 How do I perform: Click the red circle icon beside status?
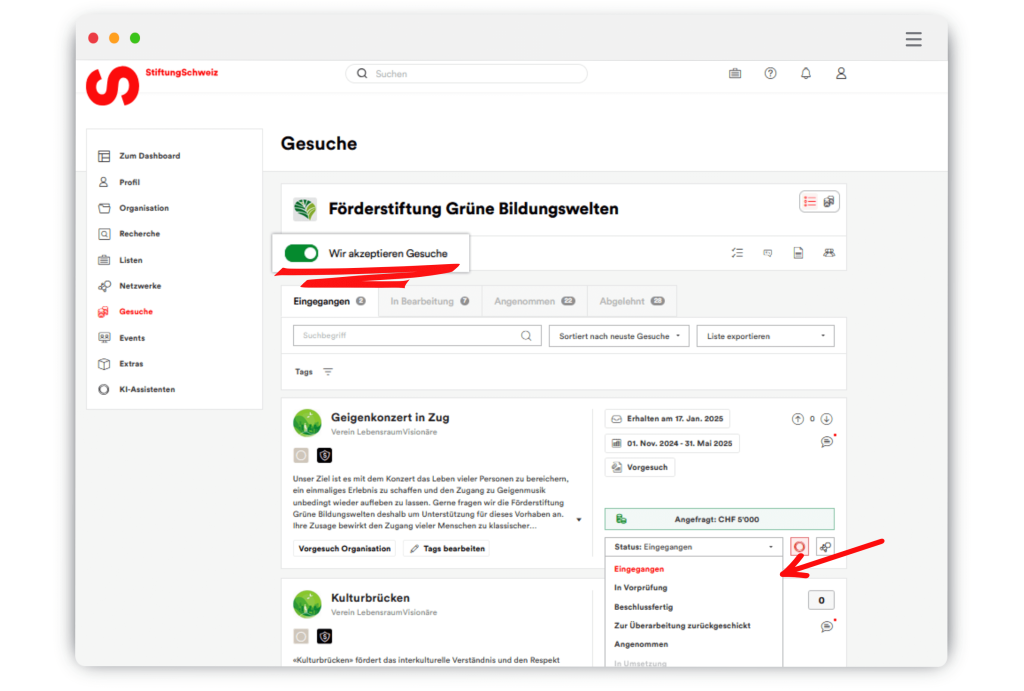pos(799,547)
